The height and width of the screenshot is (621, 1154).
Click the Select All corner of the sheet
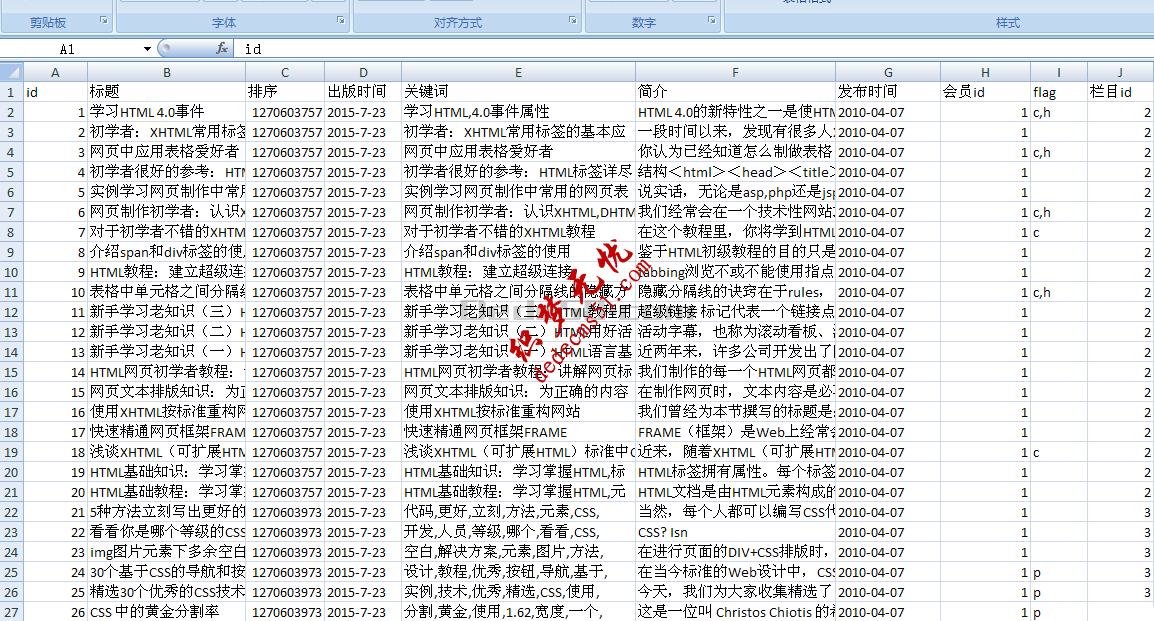coord(11,72)
